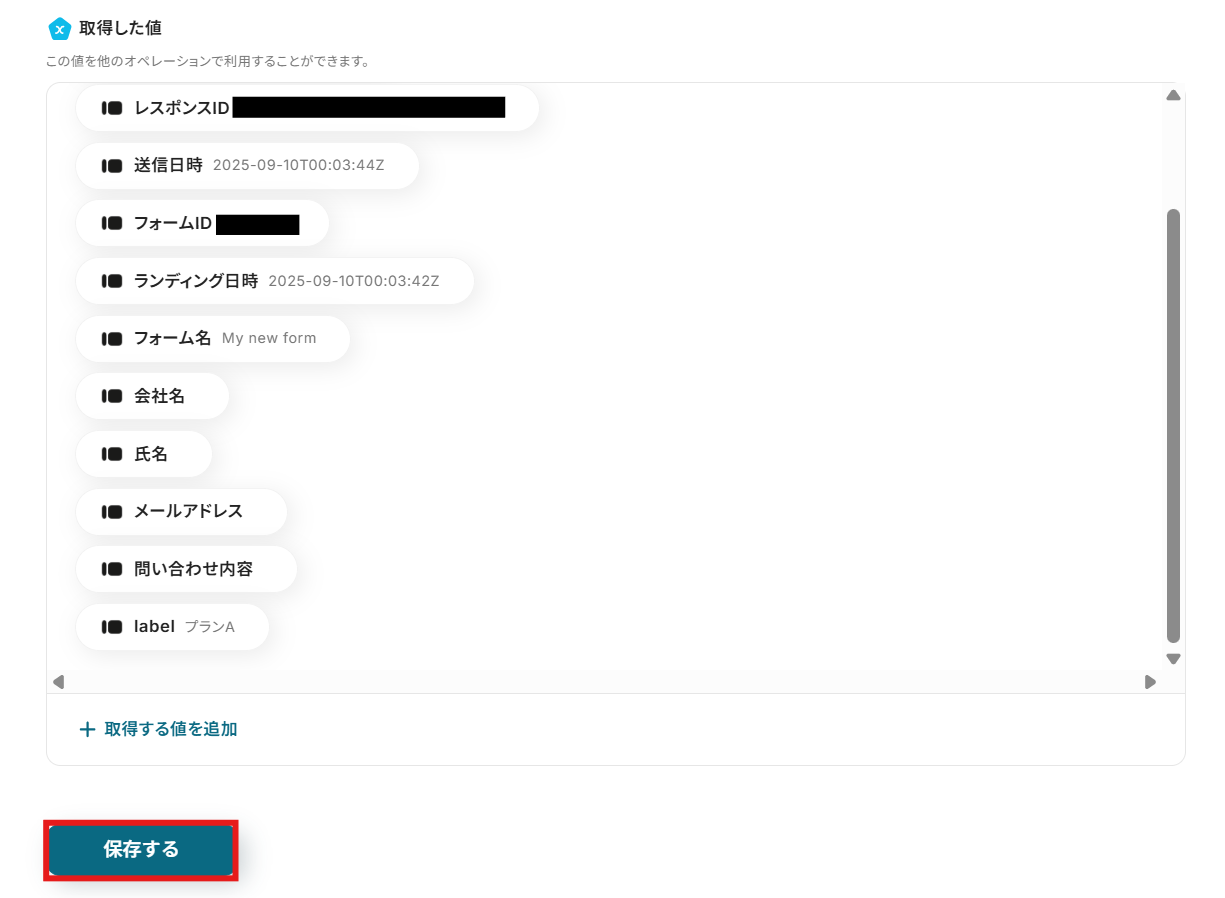
Task: Click the chip icon next to 送信日時
Action: (x=112, y=166)
